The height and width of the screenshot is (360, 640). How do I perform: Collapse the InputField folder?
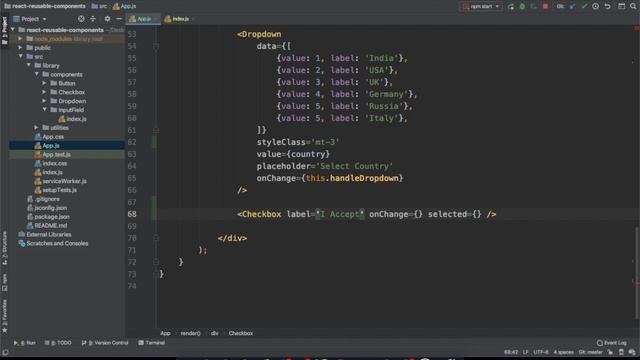coord(44,110)
